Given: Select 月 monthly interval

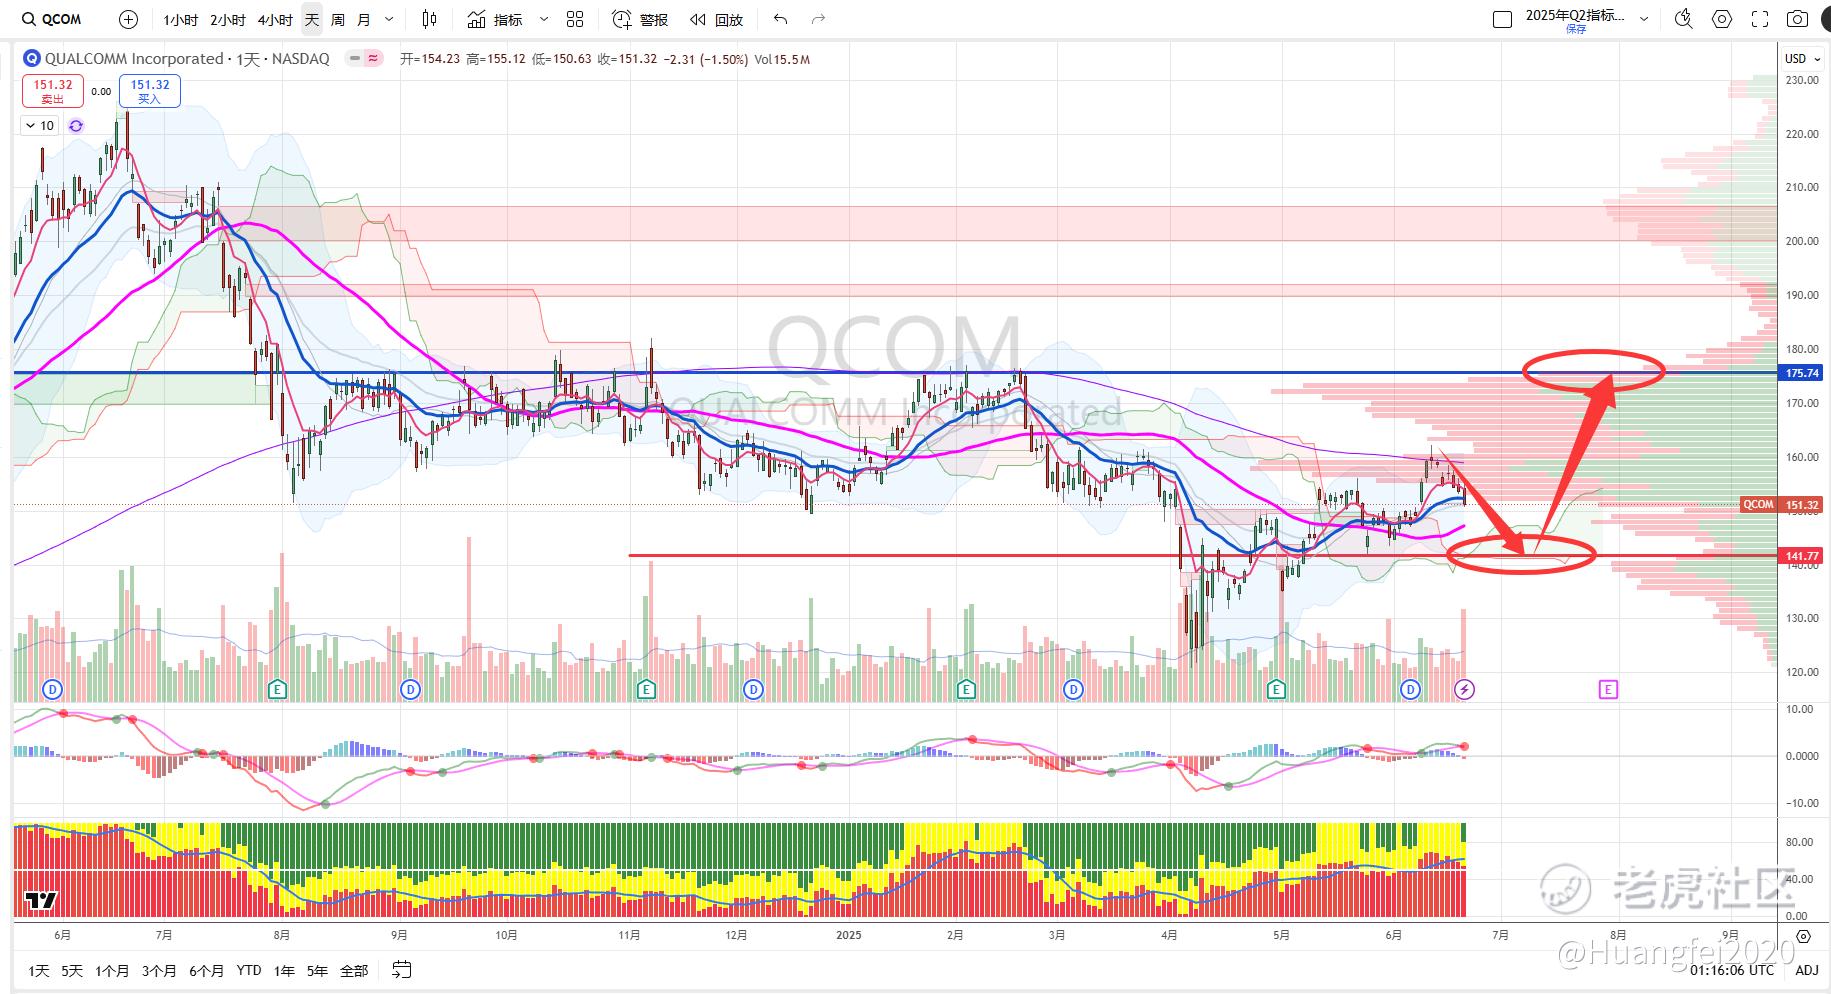Looking at the screenshot, I should point(364,19).
